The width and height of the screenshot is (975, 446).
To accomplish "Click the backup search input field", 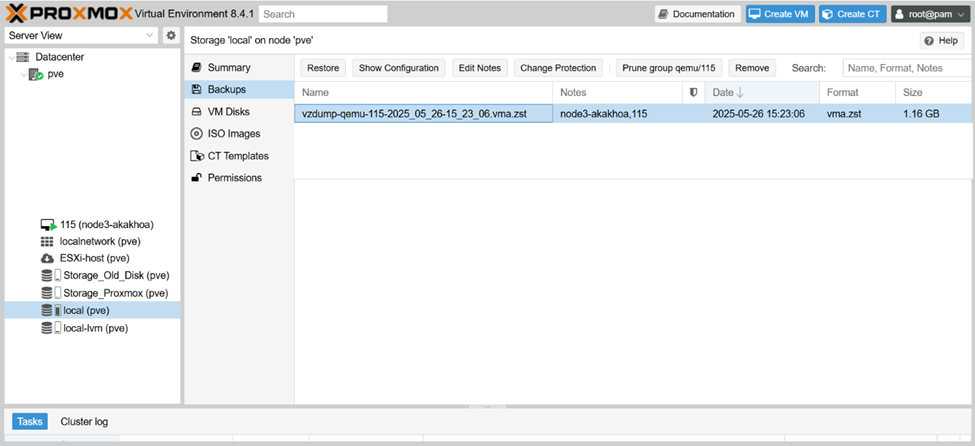I will tap(904, 68).
